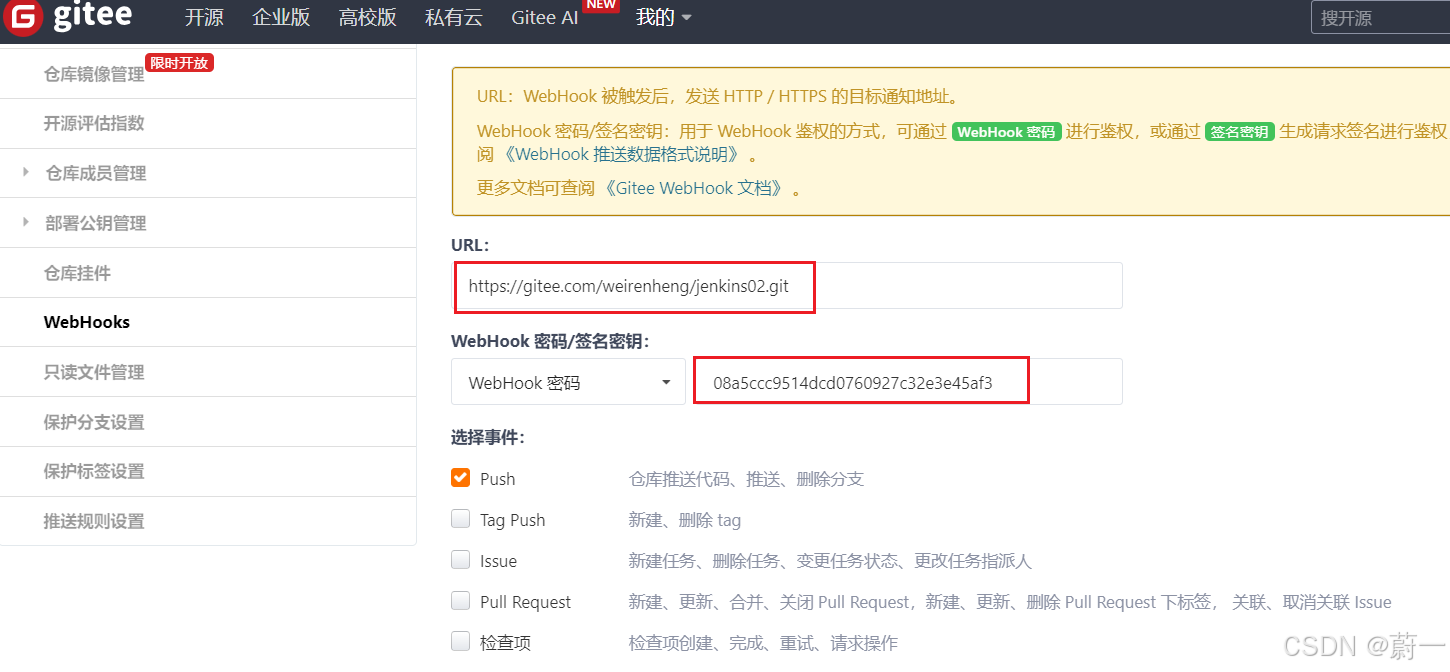The width and height of the screenshot is (1450, 672).
Task: Open 部署公钥管理 sidebar entry
Action: (96, 223)
